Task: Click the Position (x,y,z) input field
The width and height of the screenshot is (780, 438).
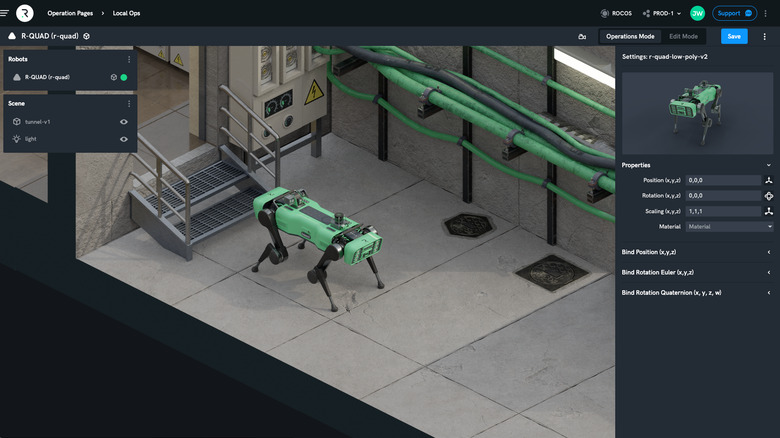Action: [722, 180]
